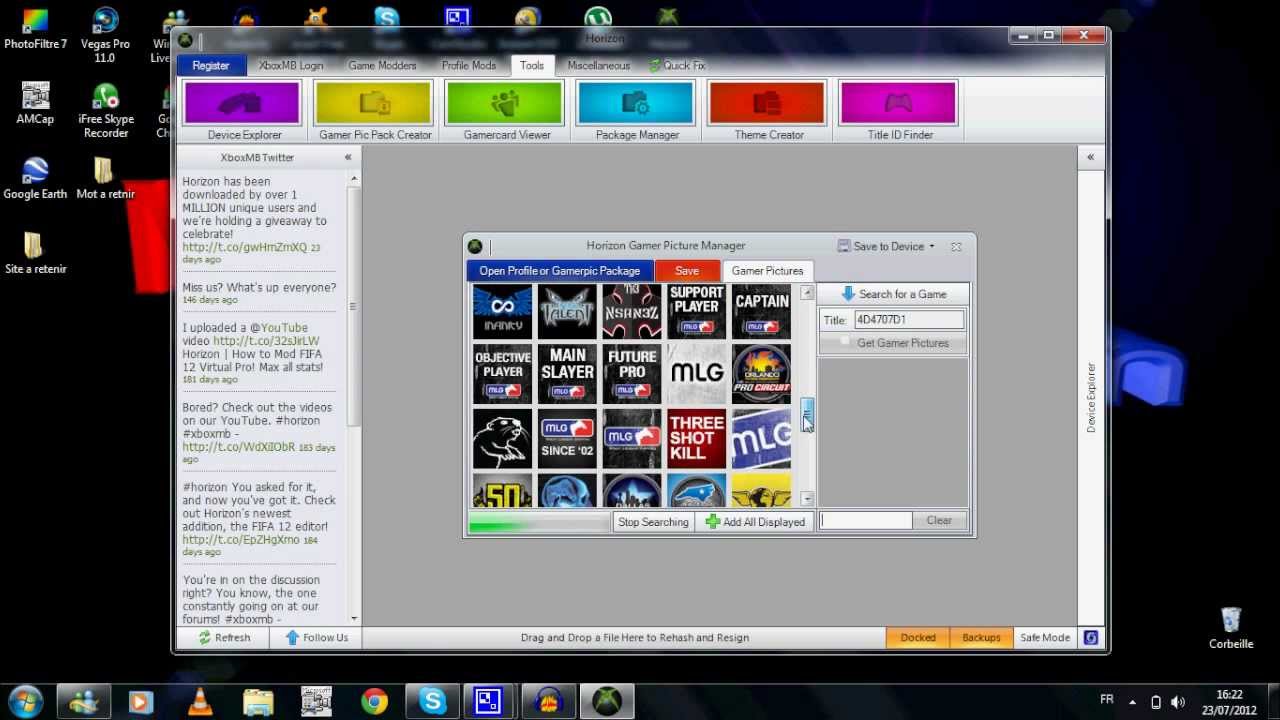Open Google Earth desktop shortcut
Viewport: 1280px width, 720px height.
(35, 178)
